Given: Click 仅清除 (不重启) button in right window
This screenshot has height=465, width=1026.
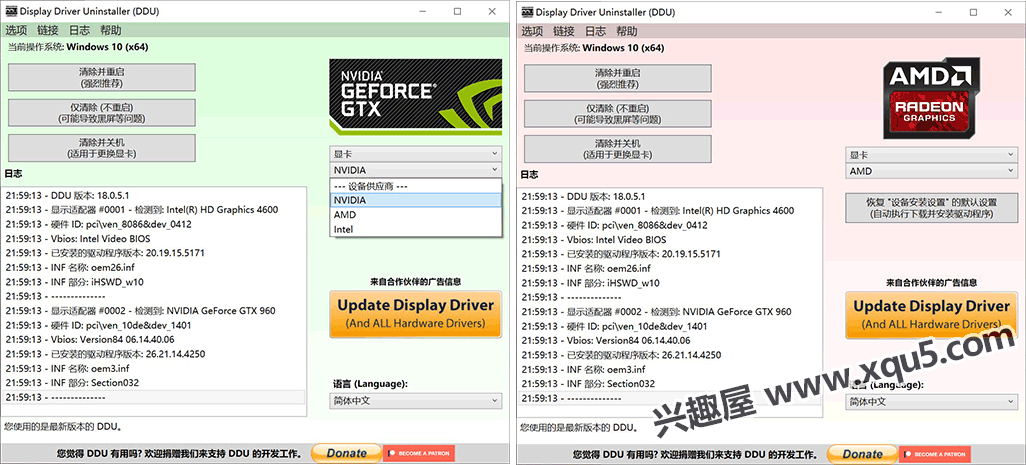Looking at the screenshot, I should [617, 114].
